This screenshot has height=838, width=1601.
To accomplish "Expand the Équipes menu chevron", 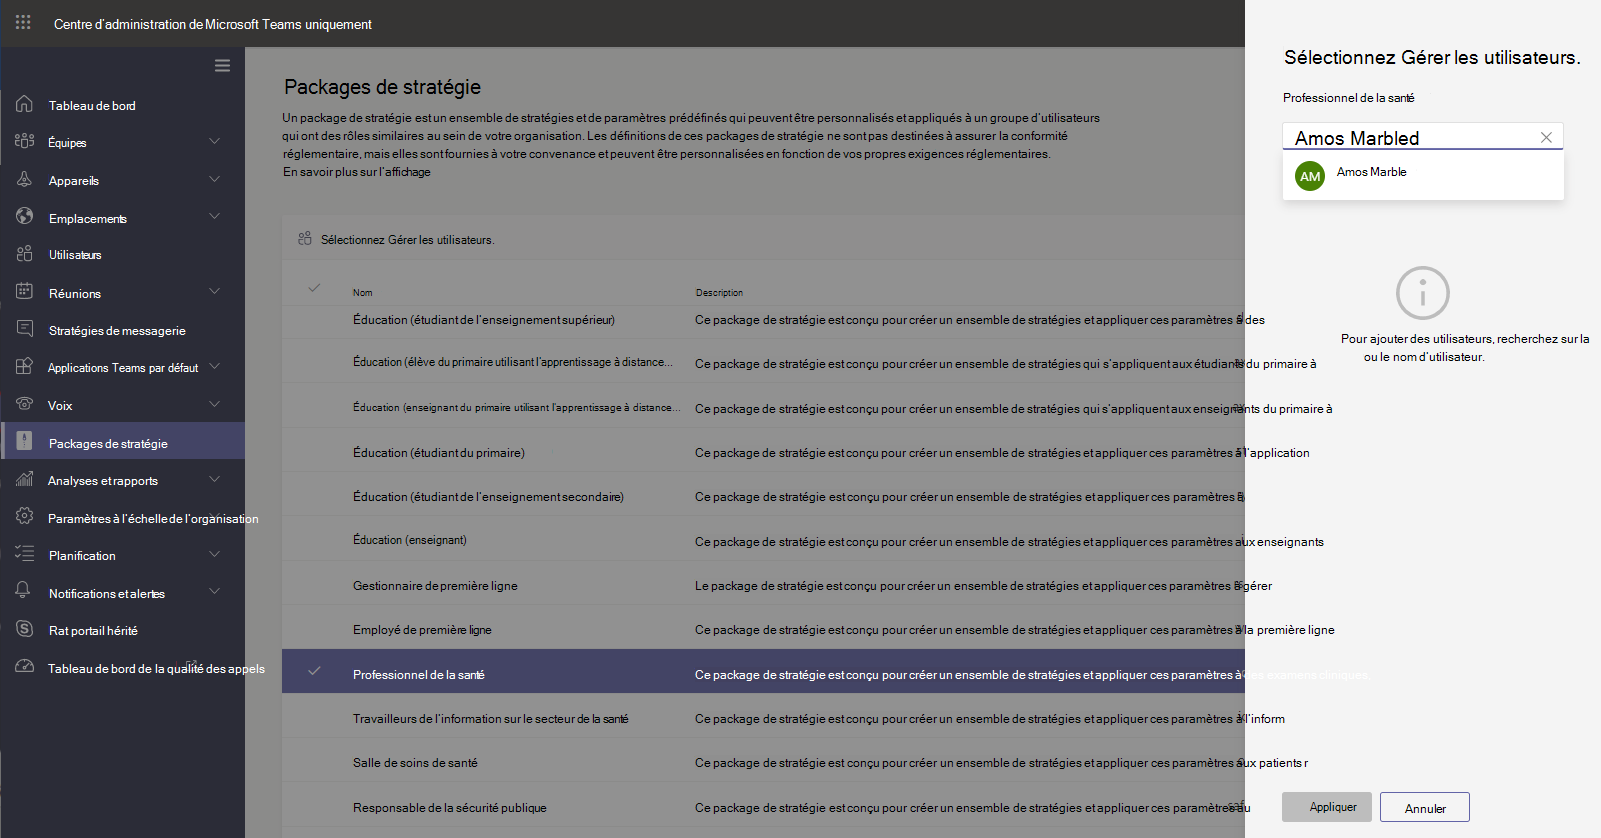I will pyautogui.click(x=214, y=141).
